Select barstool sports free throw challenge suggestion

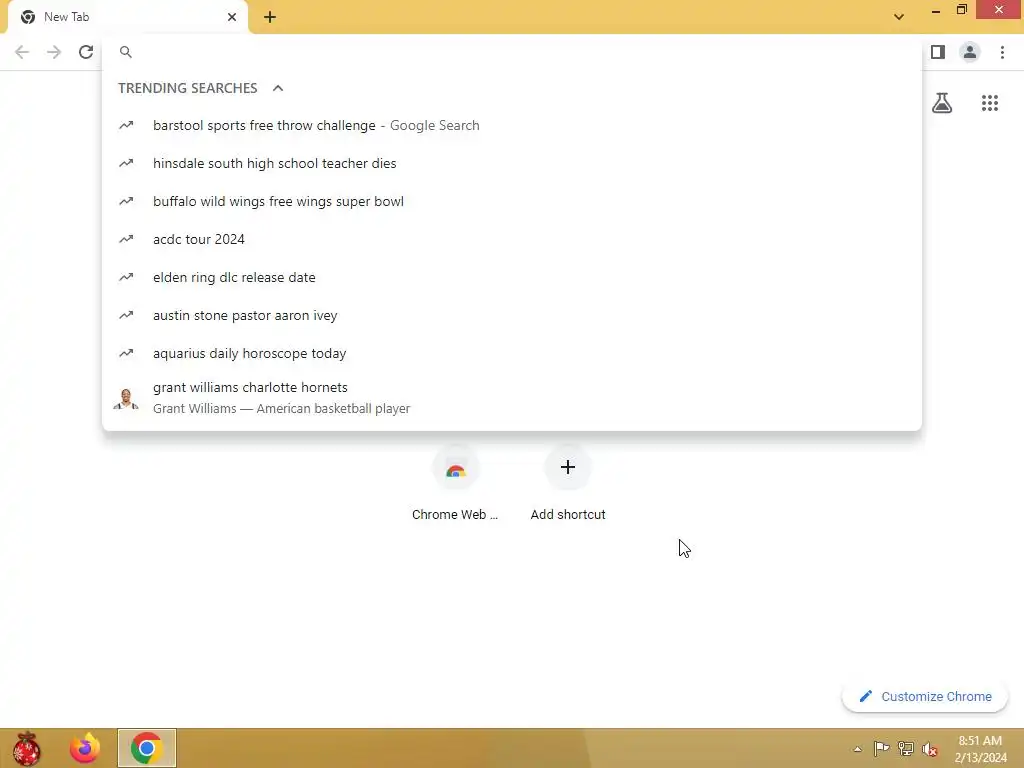coord(512,125)
